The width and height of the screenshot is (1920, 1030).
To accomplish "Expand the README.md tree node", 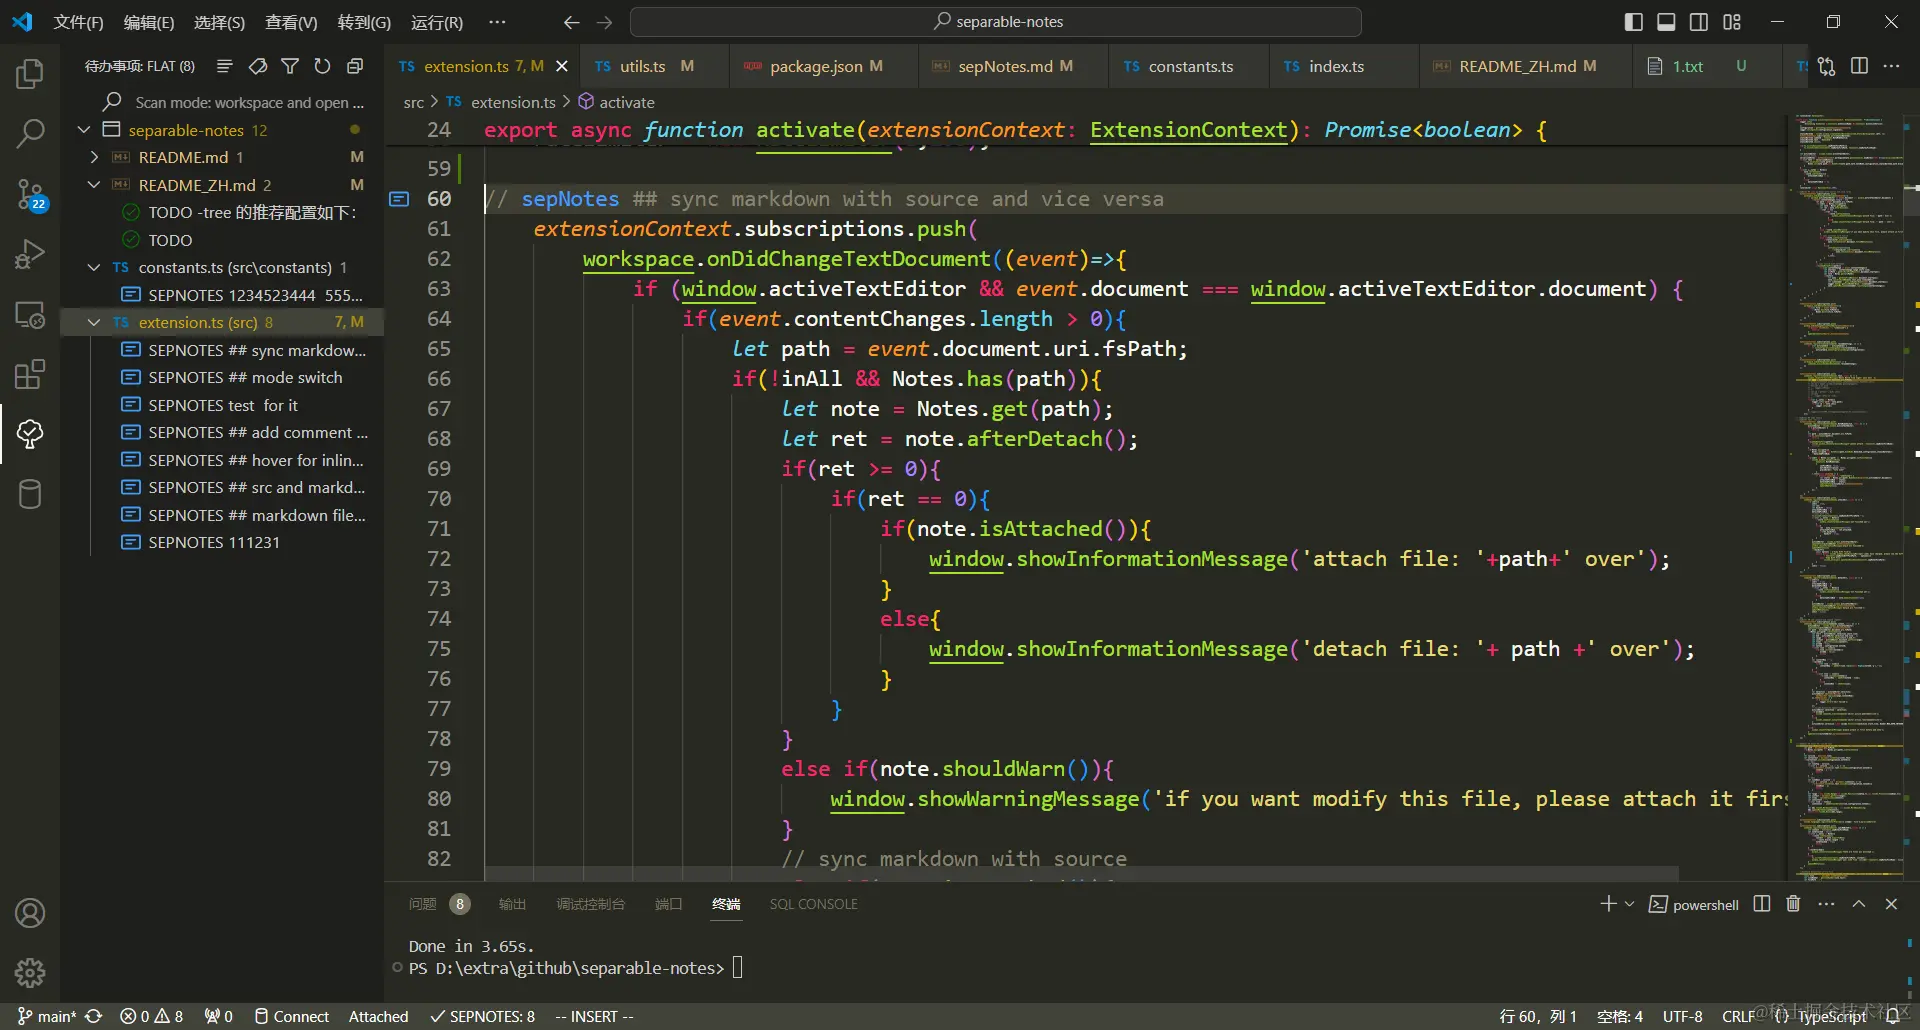I will click(x=94, y=157).
